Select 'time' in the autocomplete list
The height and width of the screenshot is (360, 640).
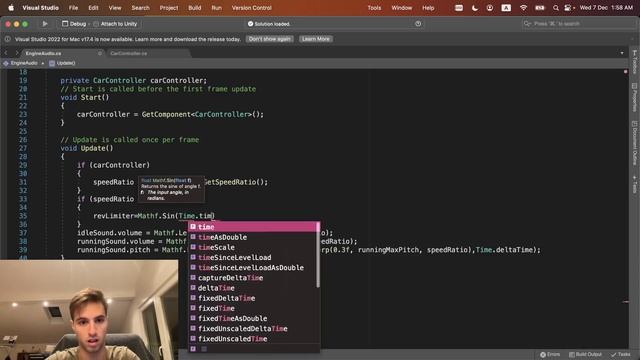253,227
